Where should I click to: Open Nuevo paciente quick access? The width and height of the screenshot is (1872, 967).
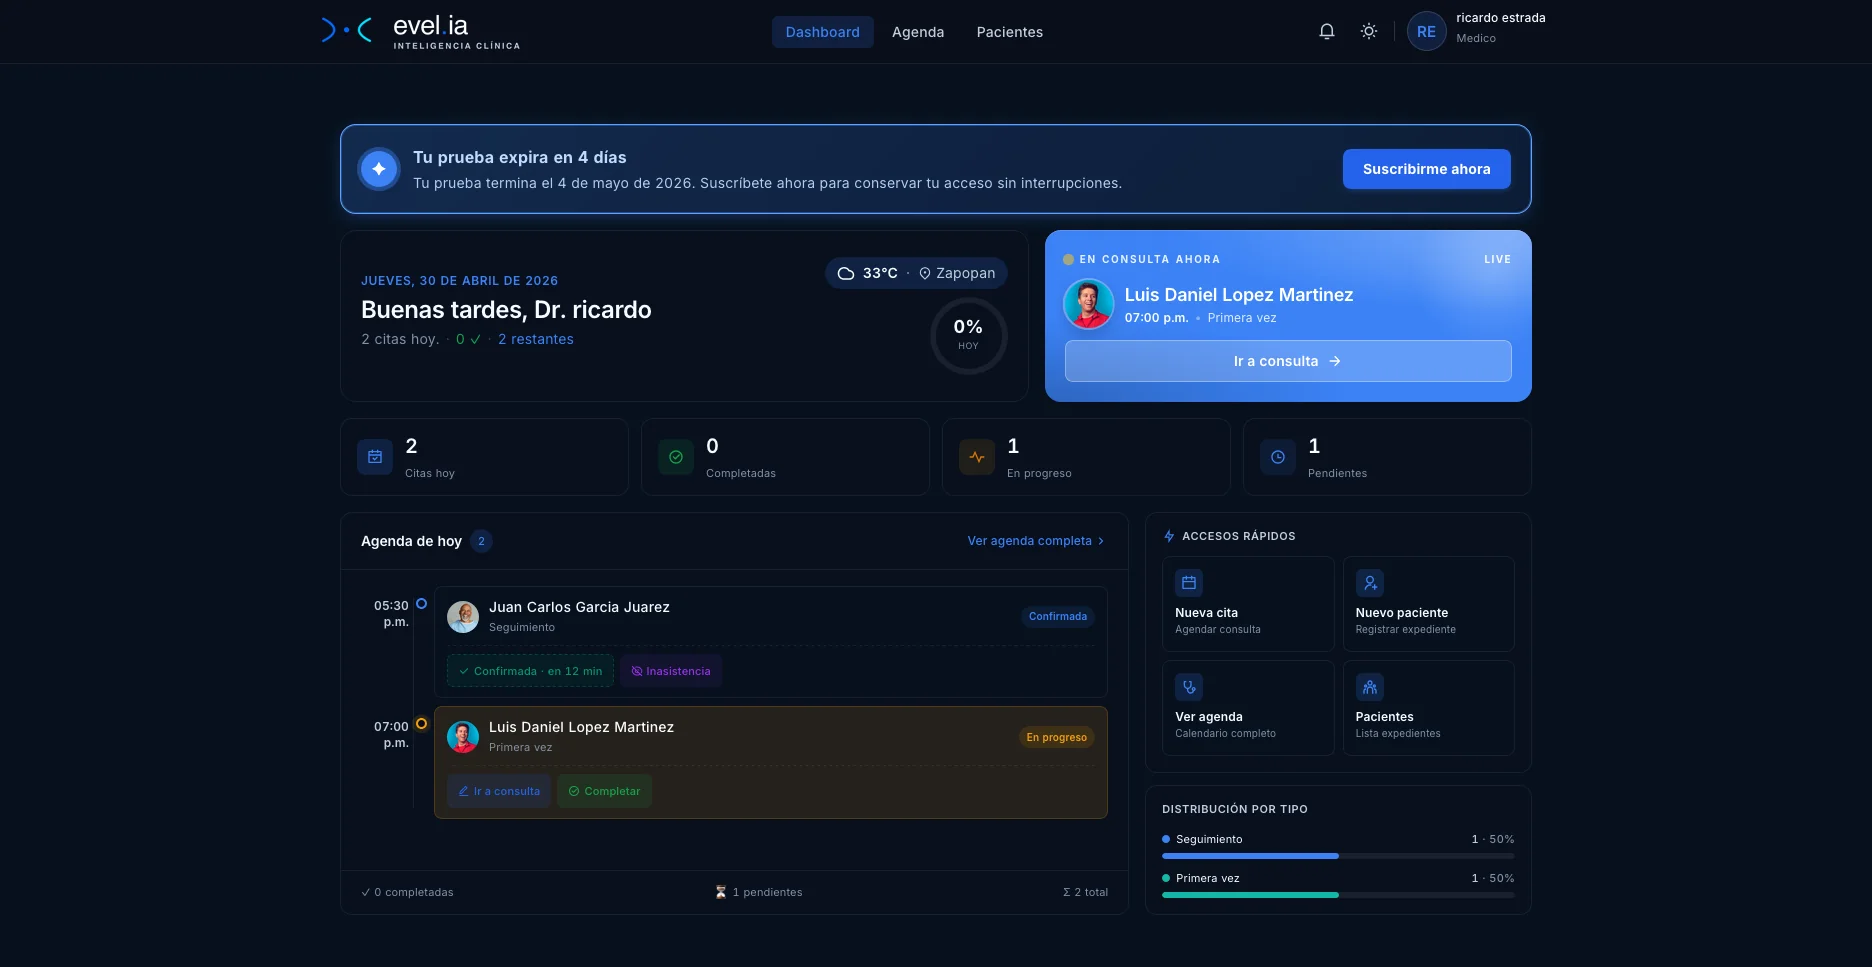tap(1428, 604)
